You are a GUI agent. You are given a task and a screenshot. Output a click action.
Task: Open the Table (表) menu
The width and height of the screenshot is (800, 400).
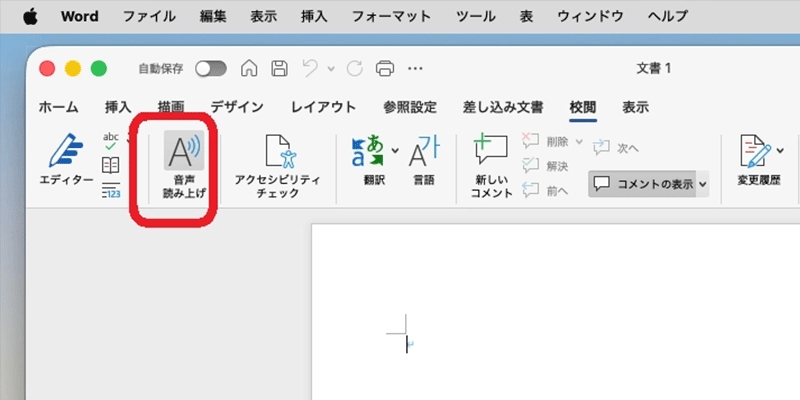click(x=527, y=16)
